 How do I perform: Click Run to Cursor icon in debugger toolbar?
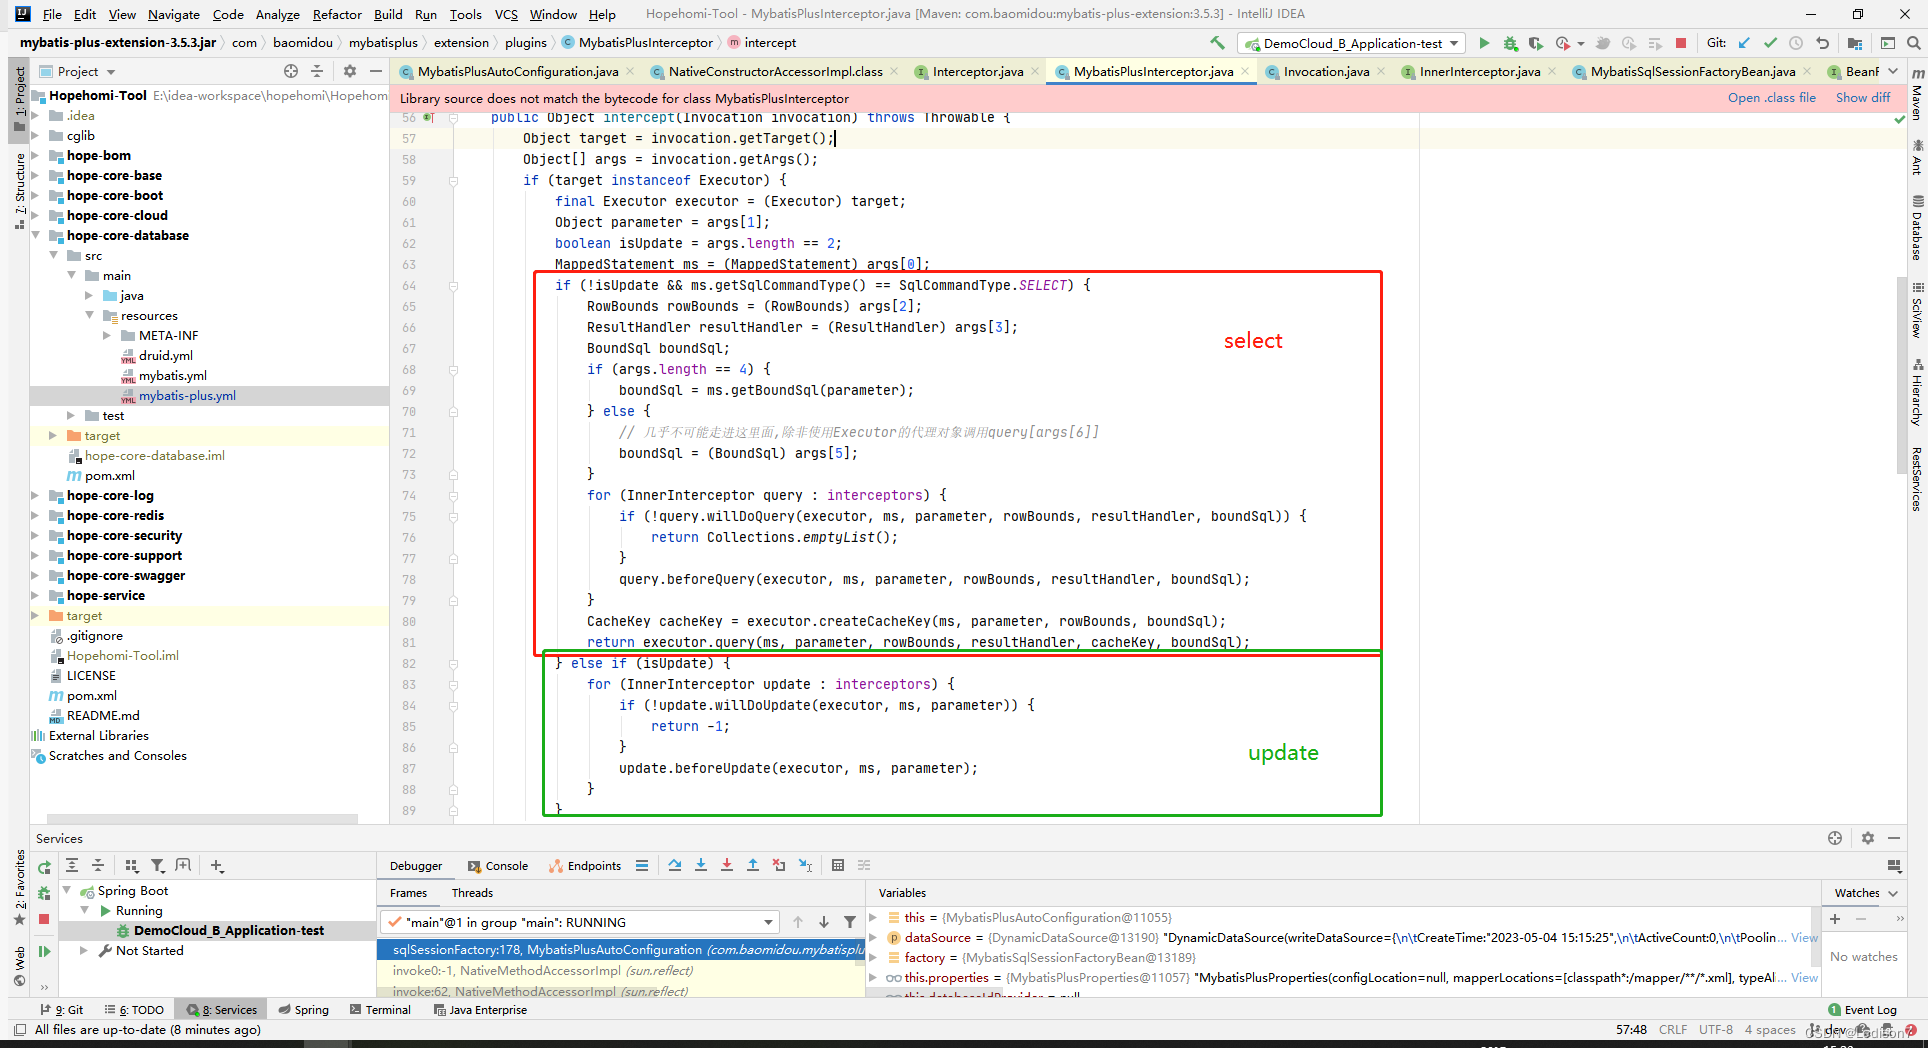tap(805, 865)
